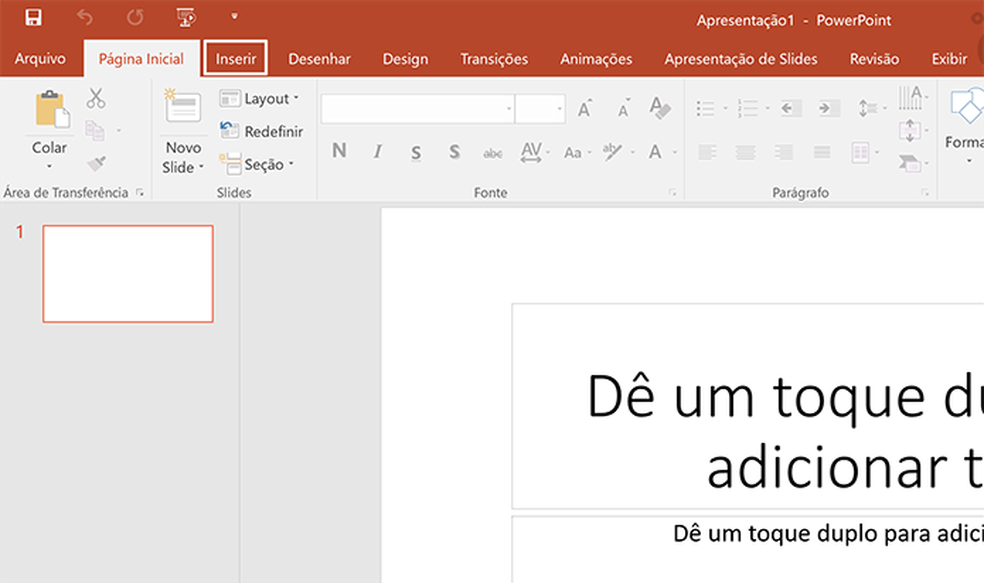This screenshot has width=984, height=583.
Task: Align text right
Action: click(x=784, y=152)
